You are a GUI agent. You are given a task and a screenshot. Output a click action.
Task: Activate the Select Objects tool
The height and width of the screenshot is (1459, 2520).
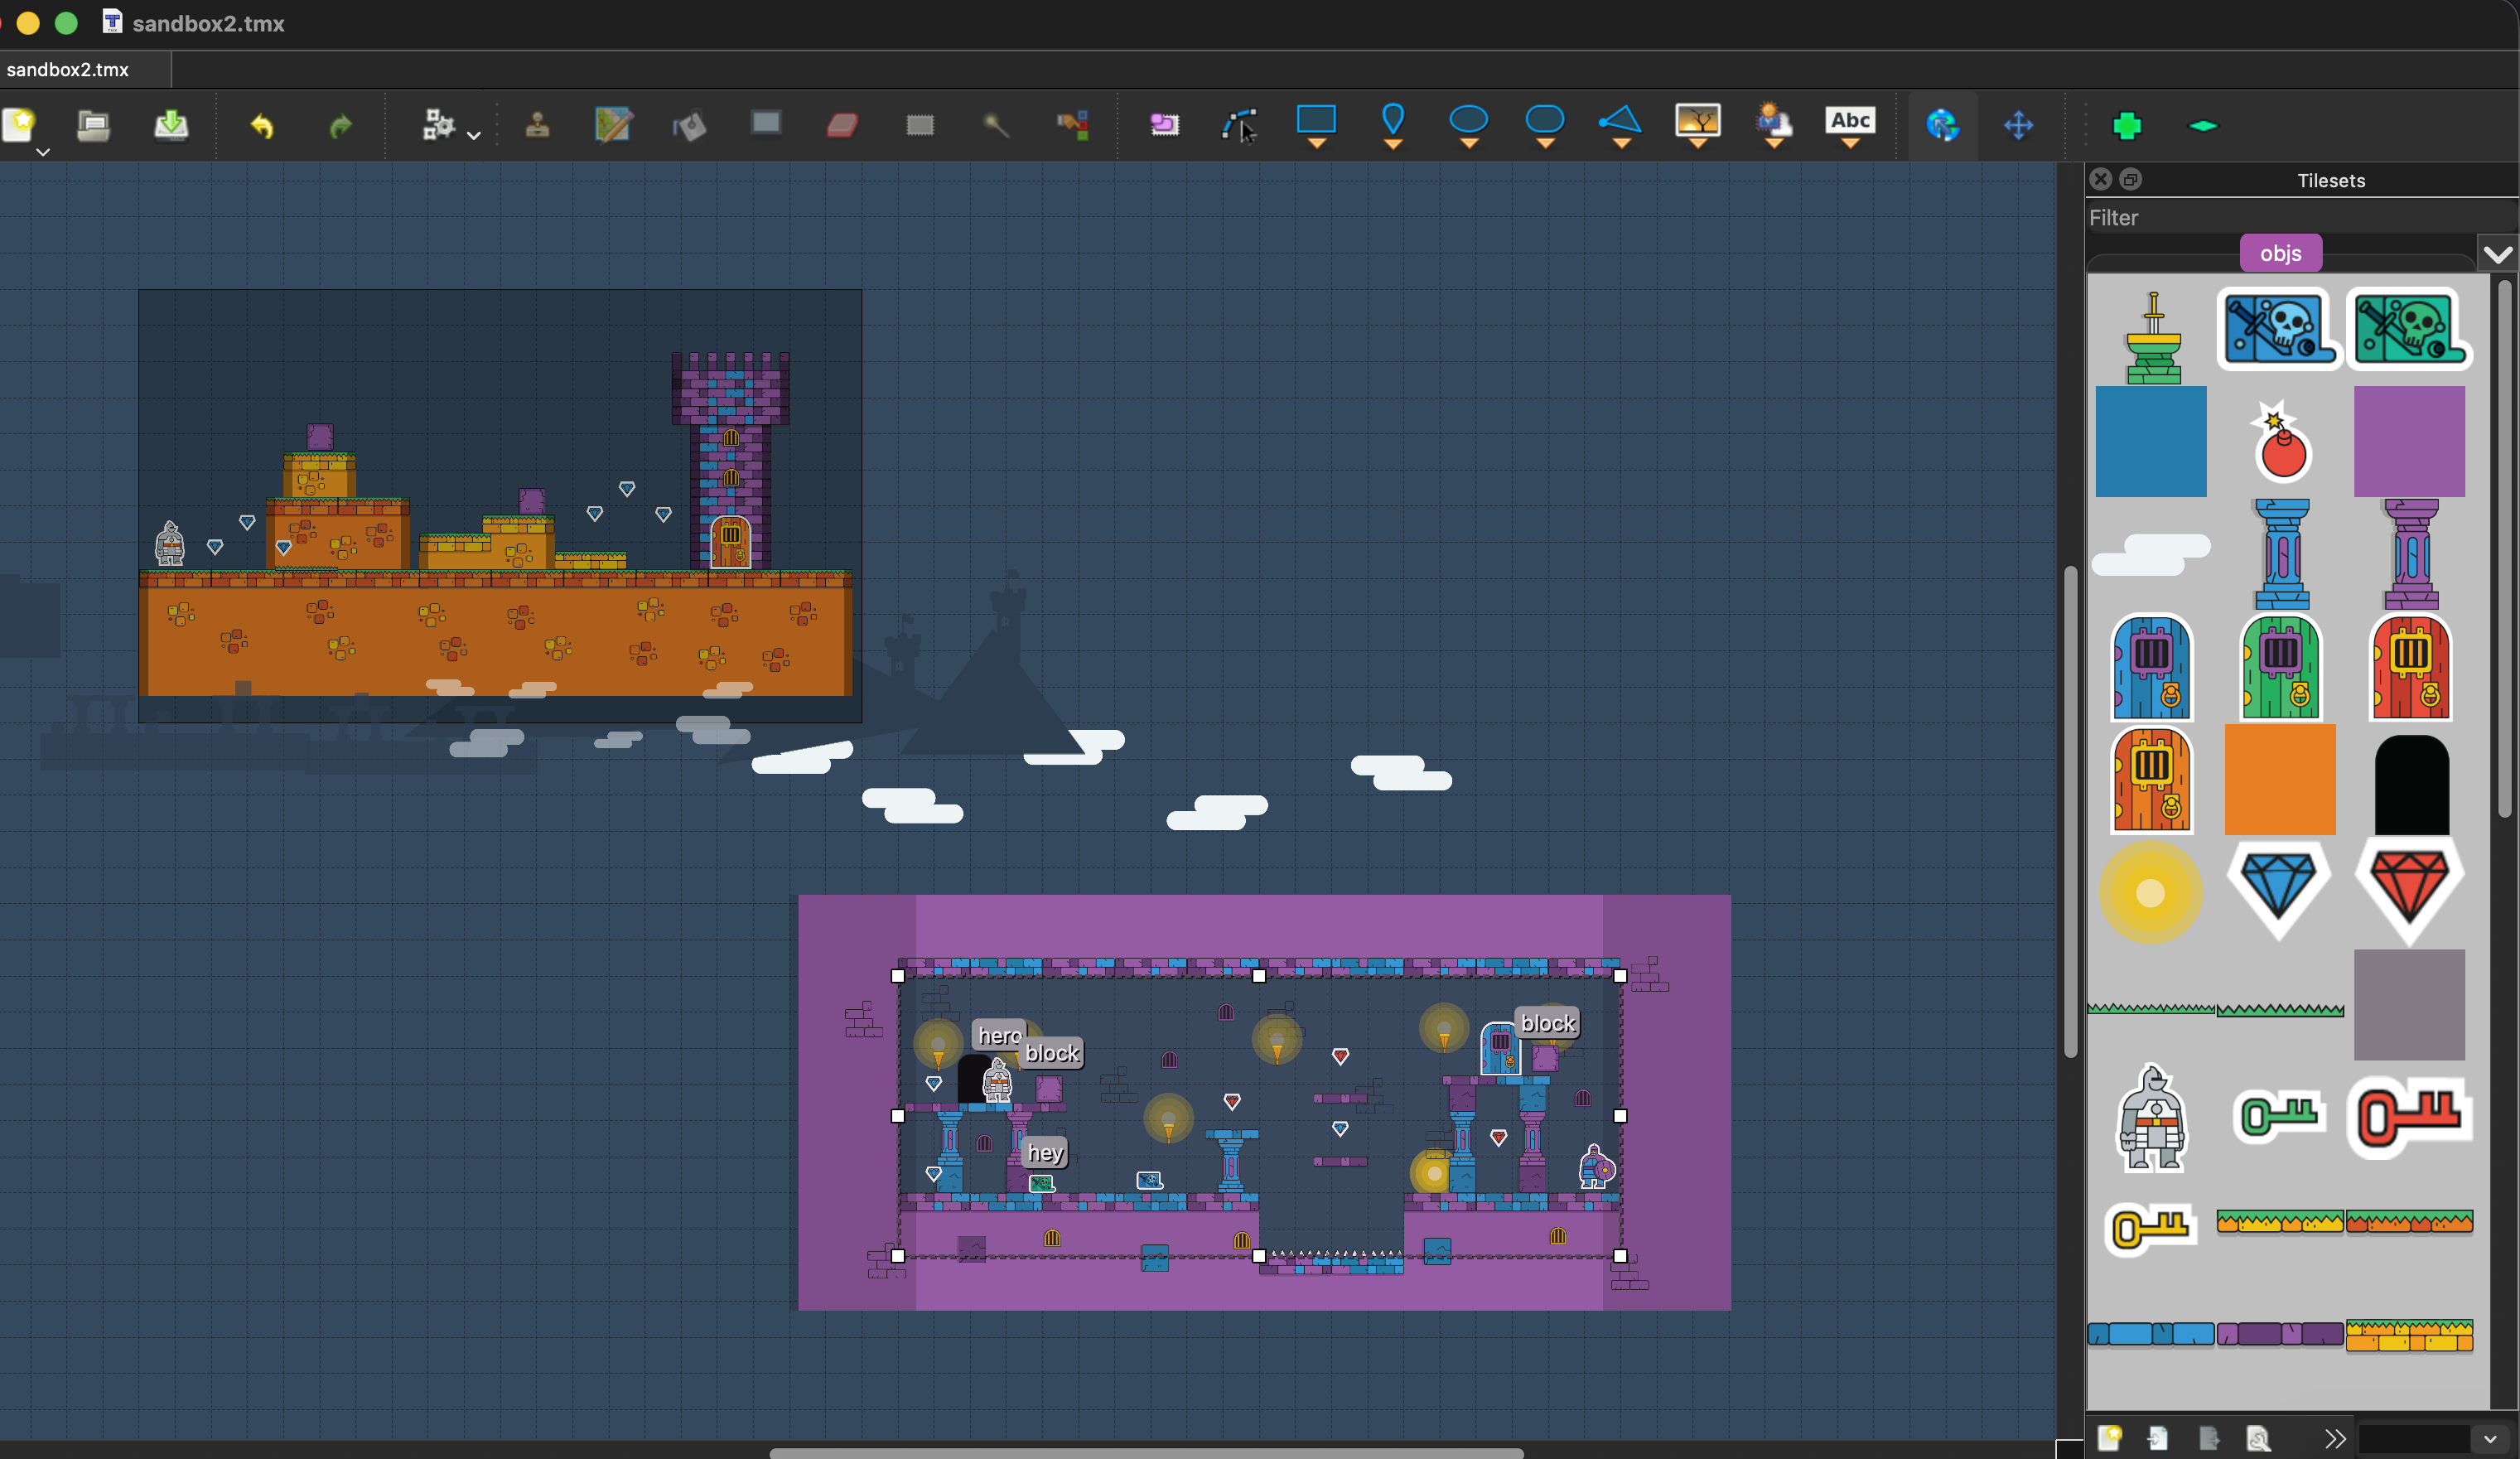click(1163, 125)
